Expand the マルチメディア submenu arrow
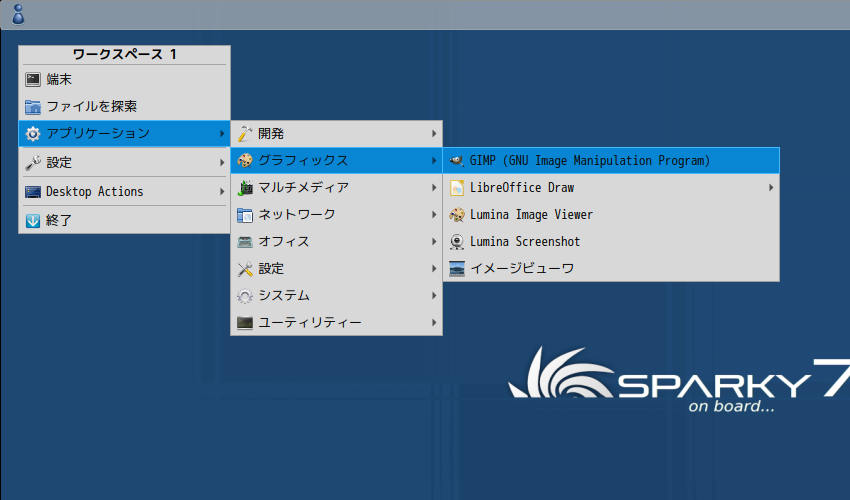The image size is (850, 500). 434,188
